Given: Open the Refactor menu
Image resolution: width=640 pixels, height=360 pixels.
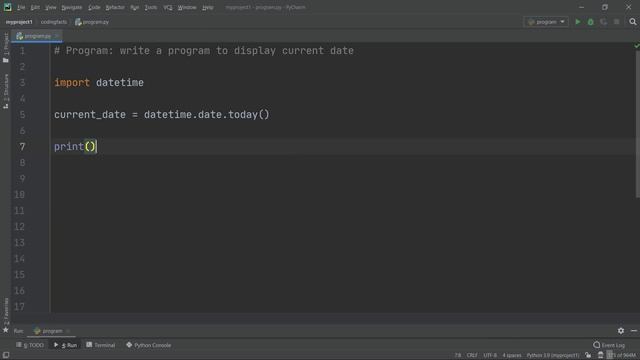Looking at the screenshot, I should coord(115,7).
